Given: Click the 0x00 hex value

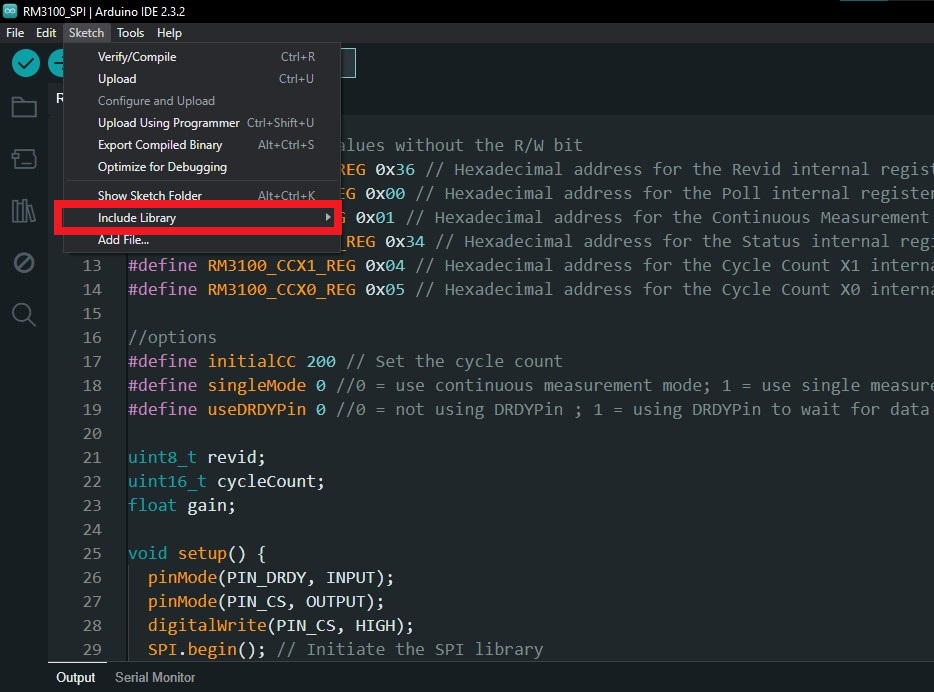Looking at the screenshot, I should (x=385, y=194).
